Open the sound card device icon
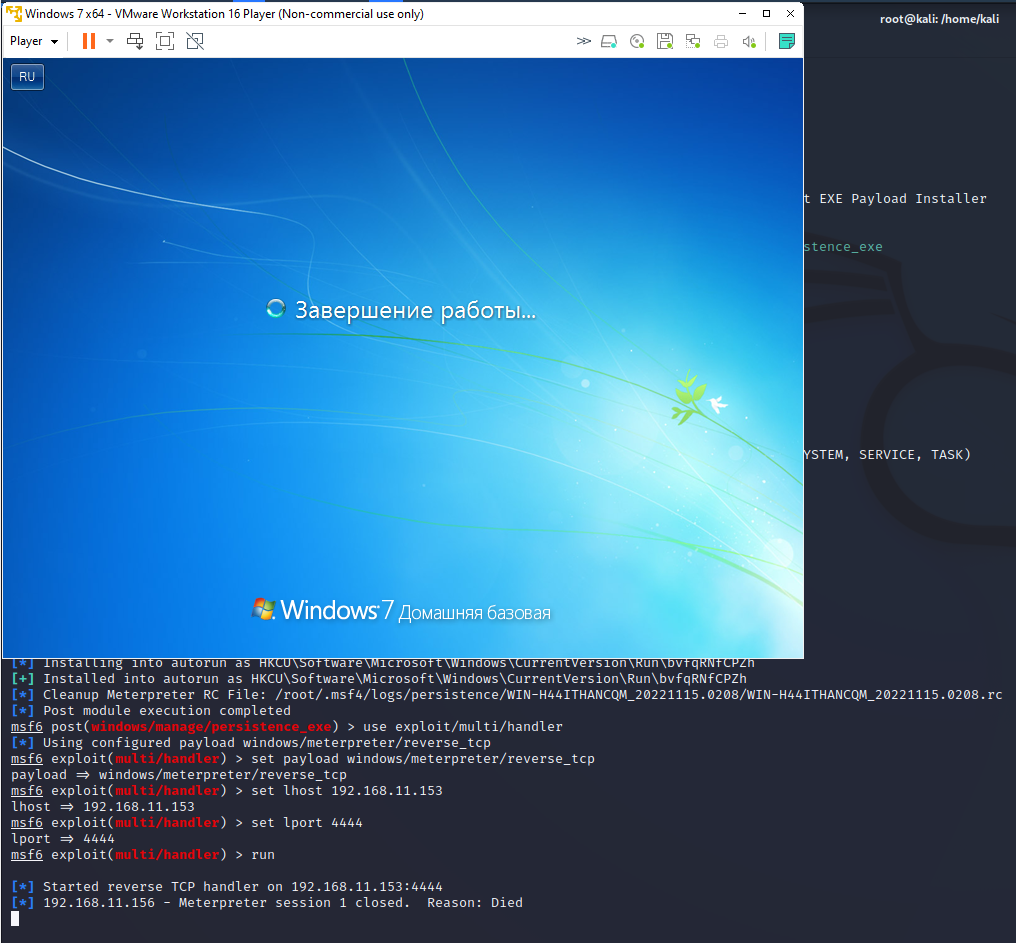Screen dimensions: 1016x943 (x=749, y=41)
